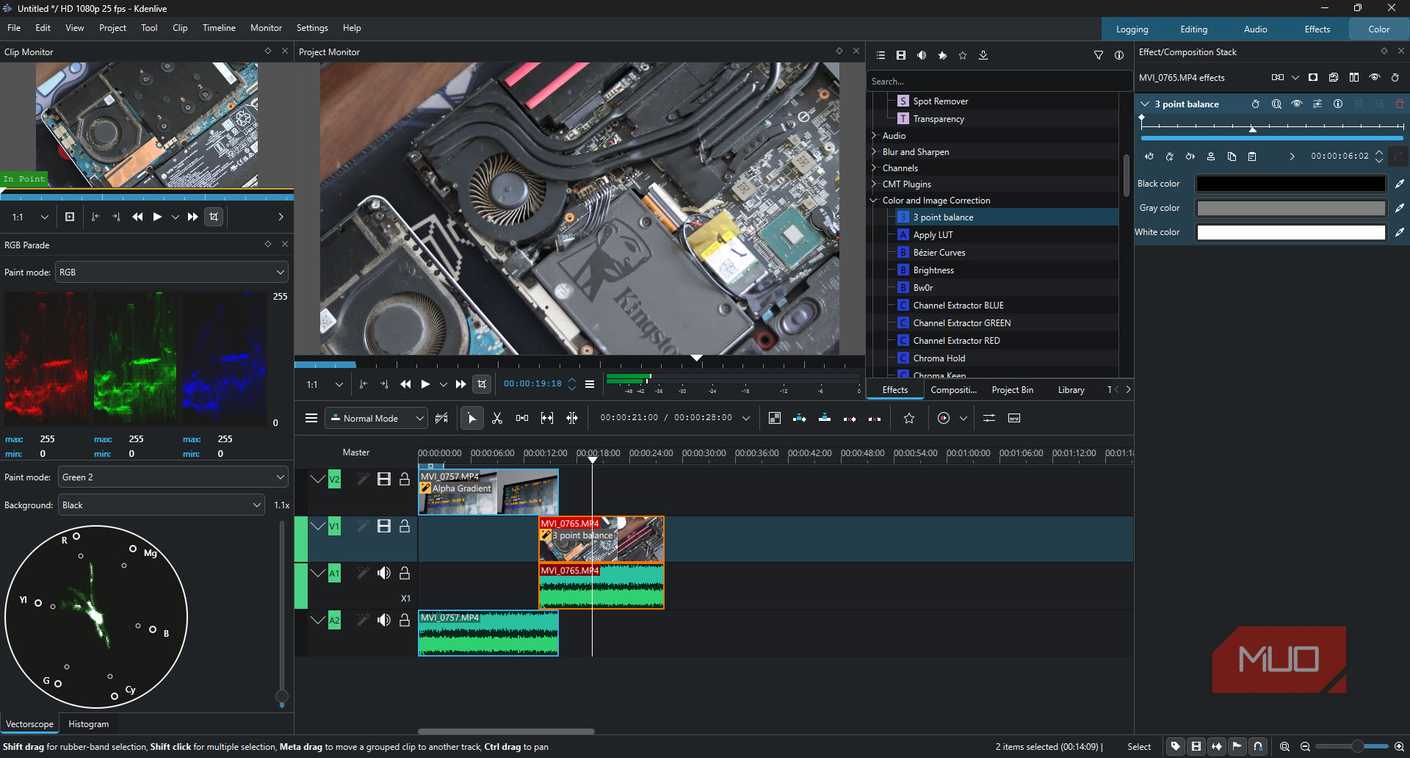Open the Timeline menu
Viewport: 1410px width, 758px height.
pos(219,28)
